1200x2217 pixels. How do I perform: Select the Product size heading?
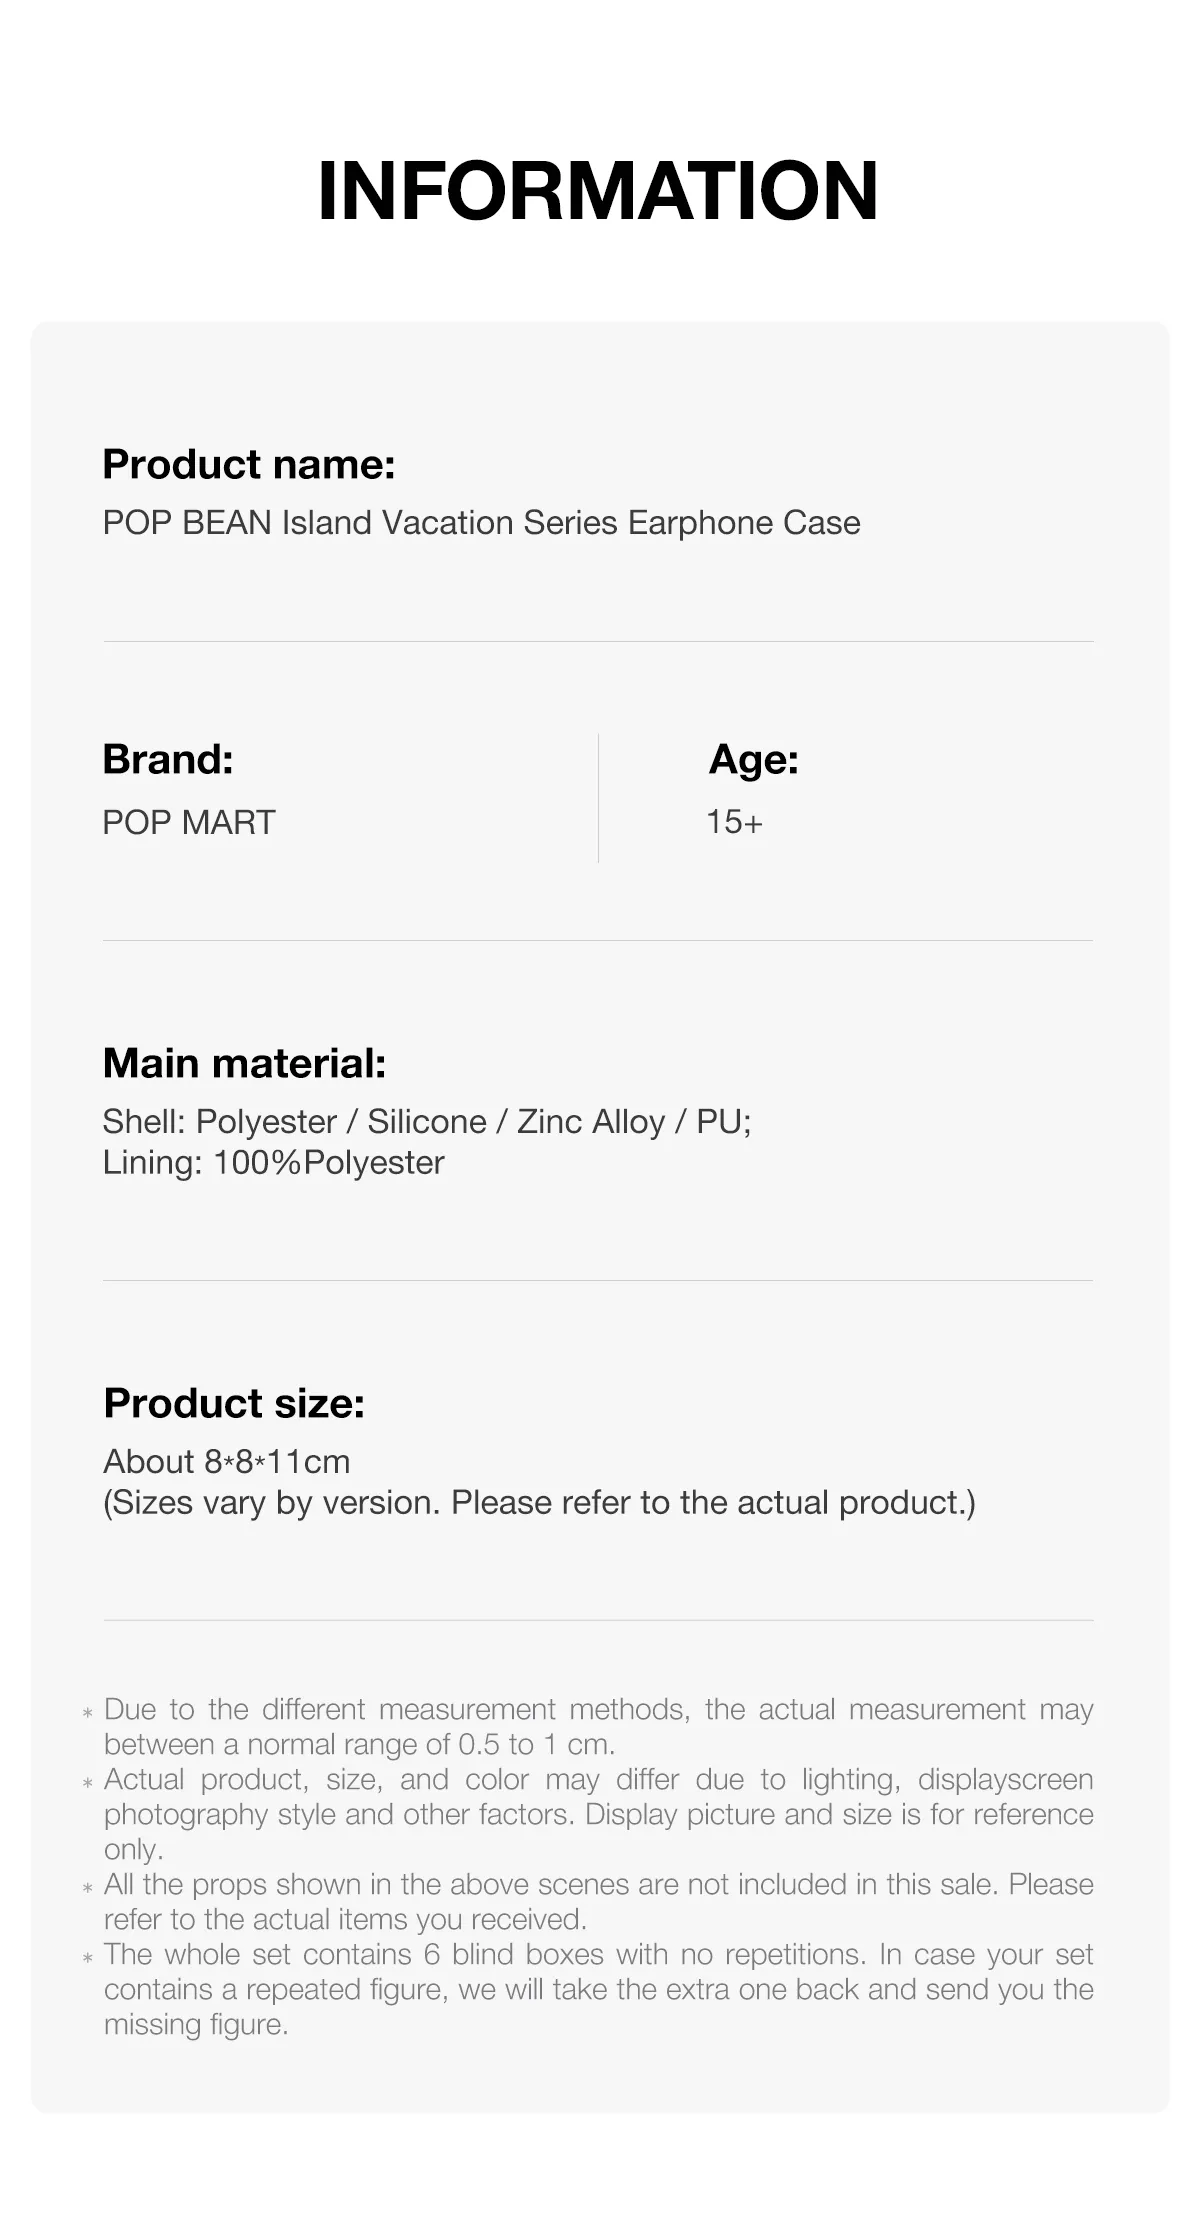pos(234,1403)
